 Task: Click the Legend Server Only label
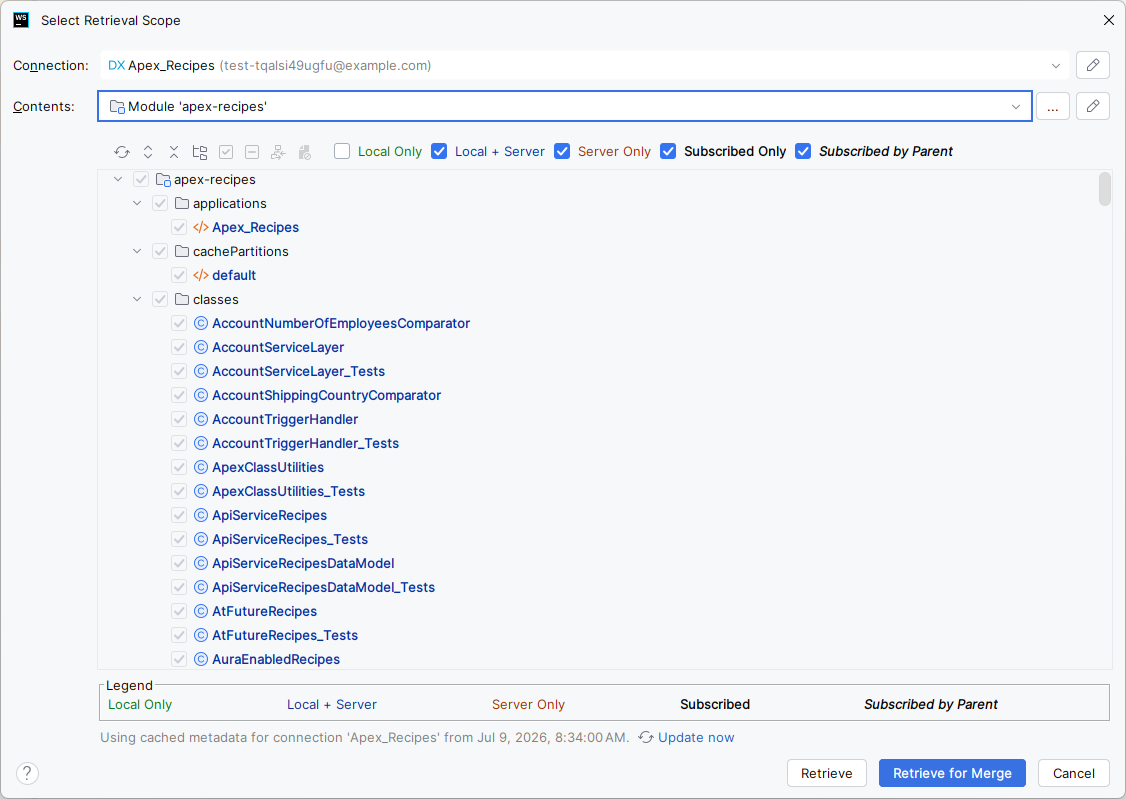(528, 704)
